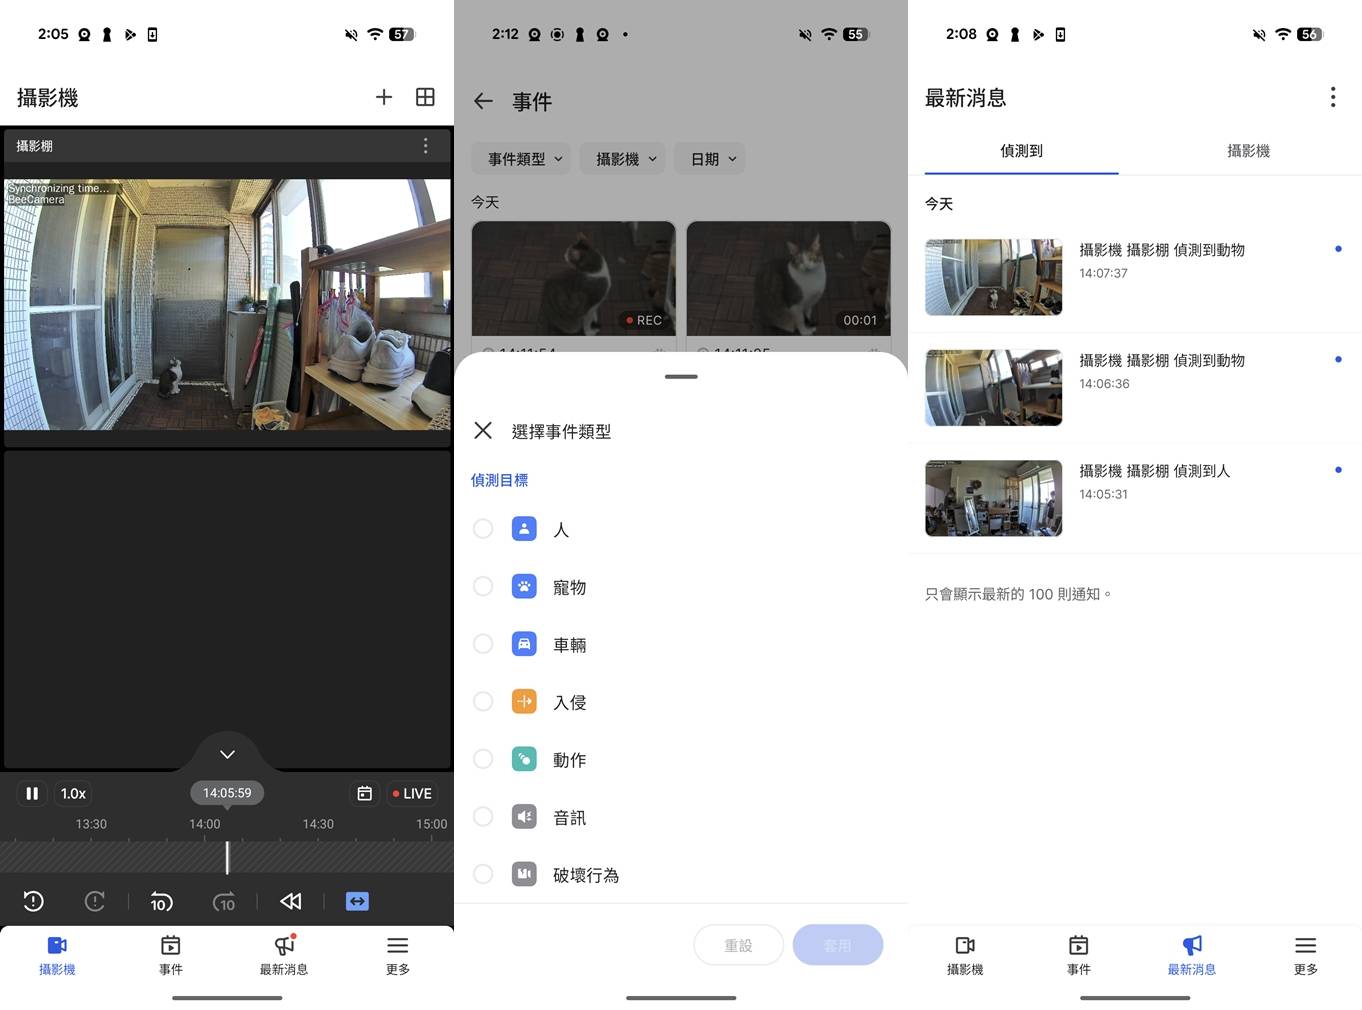Open the 攝影機 filter dropdown
The height and width of the screenshot is (1010, 1362).
click(x=622, y=158)
